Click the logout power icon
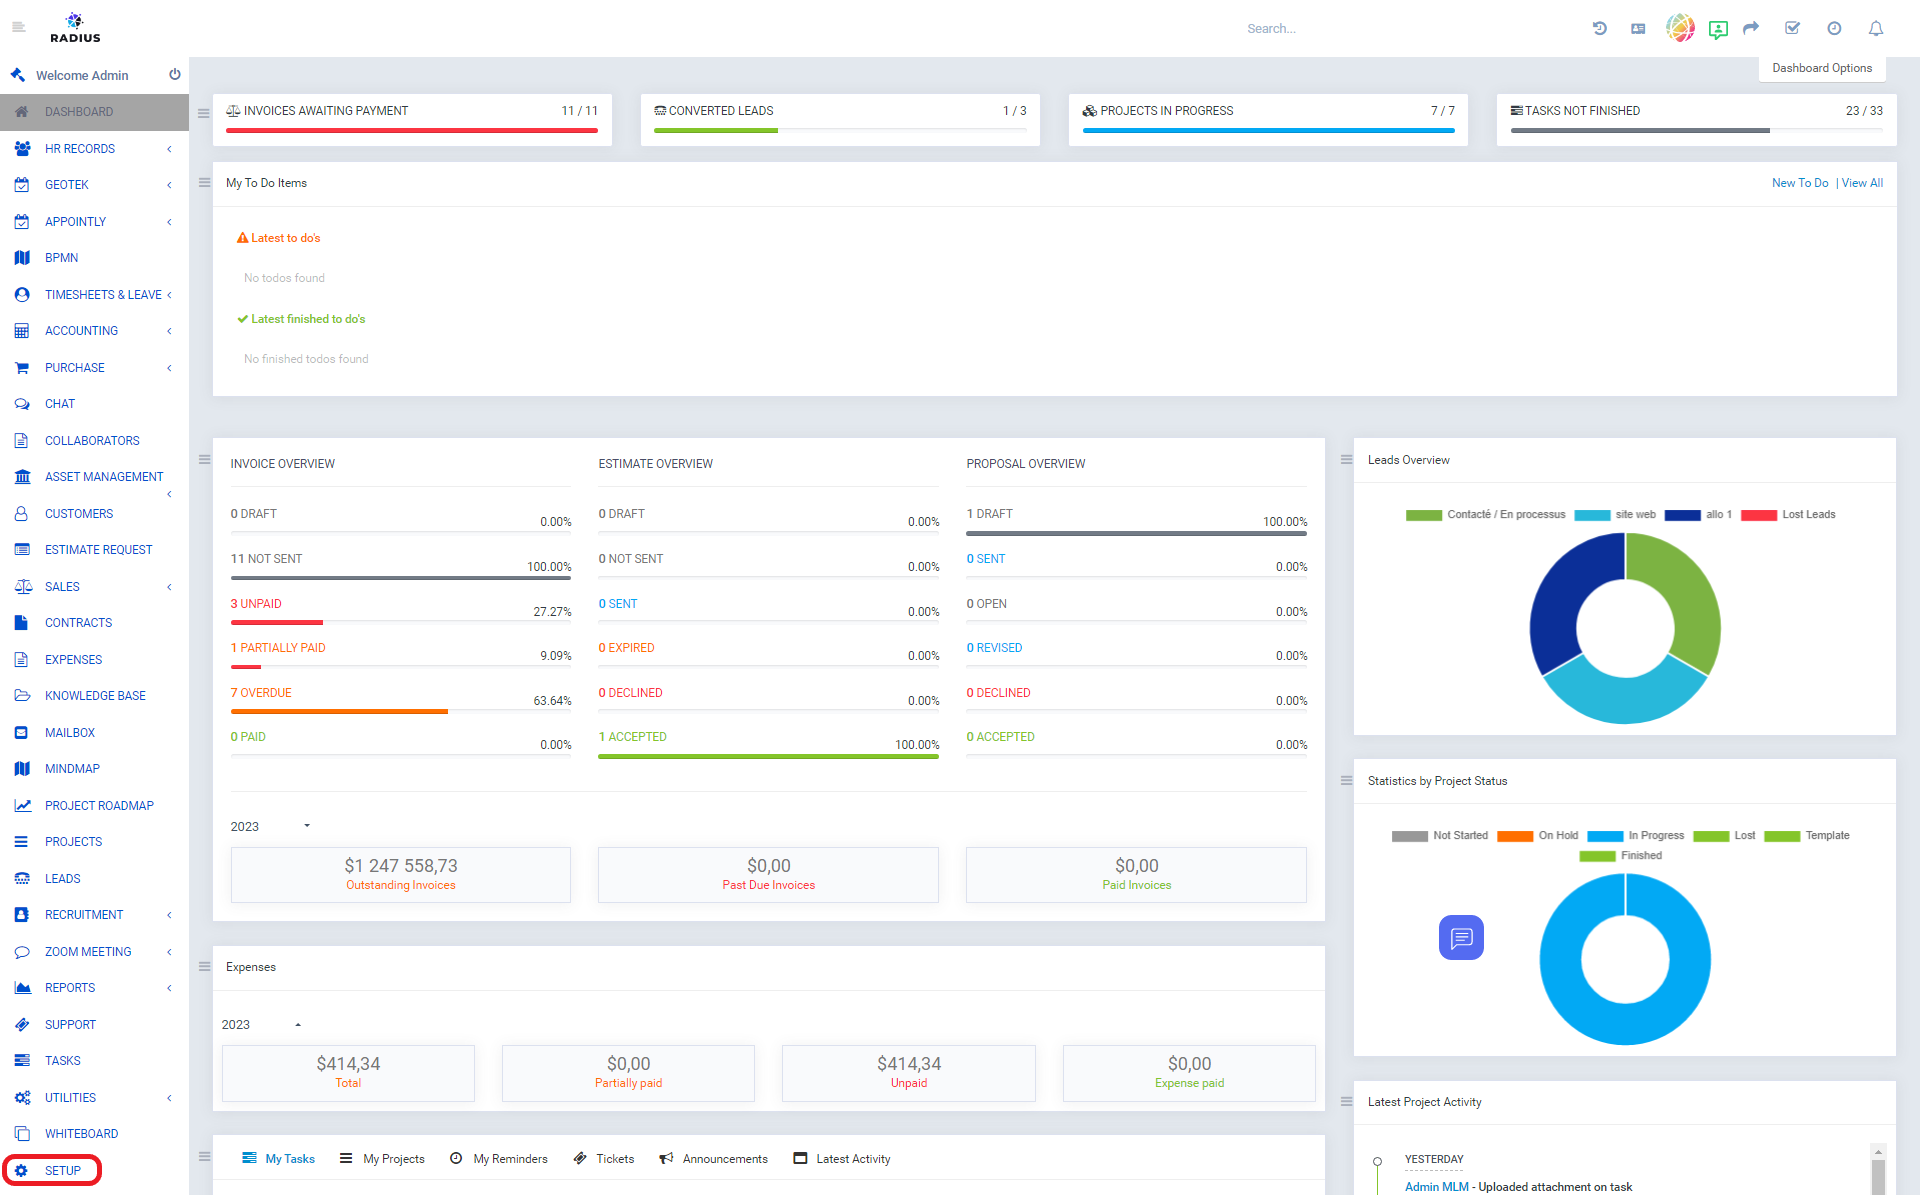The image size is (1920, 1195). (x=175, y=74)
